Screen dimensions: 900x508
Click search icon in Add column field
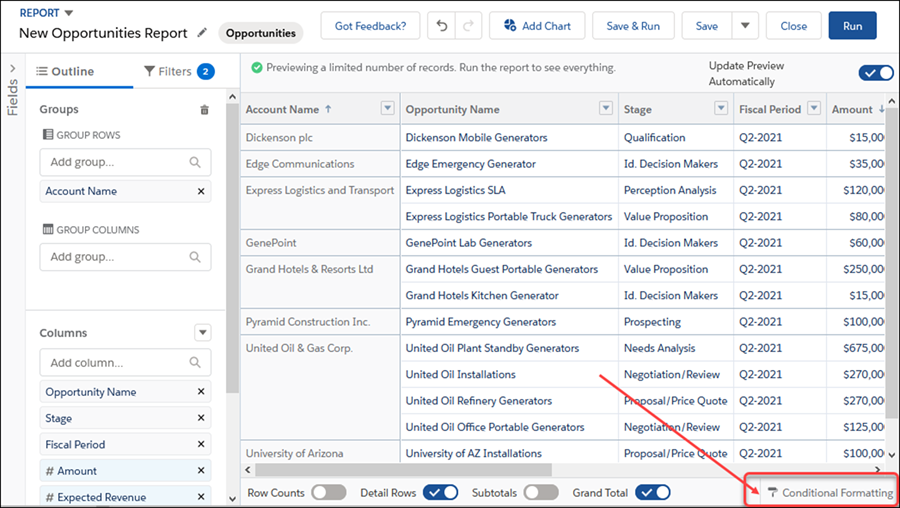pyautogui.click(x=195, y=362)
